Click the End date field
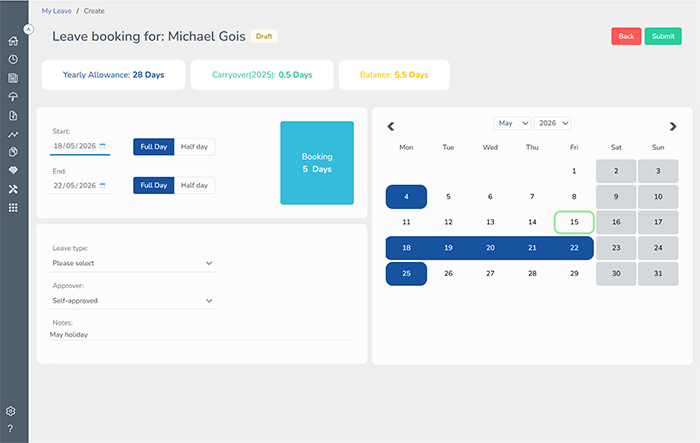Image resolution: width=700 pixels, height=443 pixels. pyautogui.click(x=80, y=185)
